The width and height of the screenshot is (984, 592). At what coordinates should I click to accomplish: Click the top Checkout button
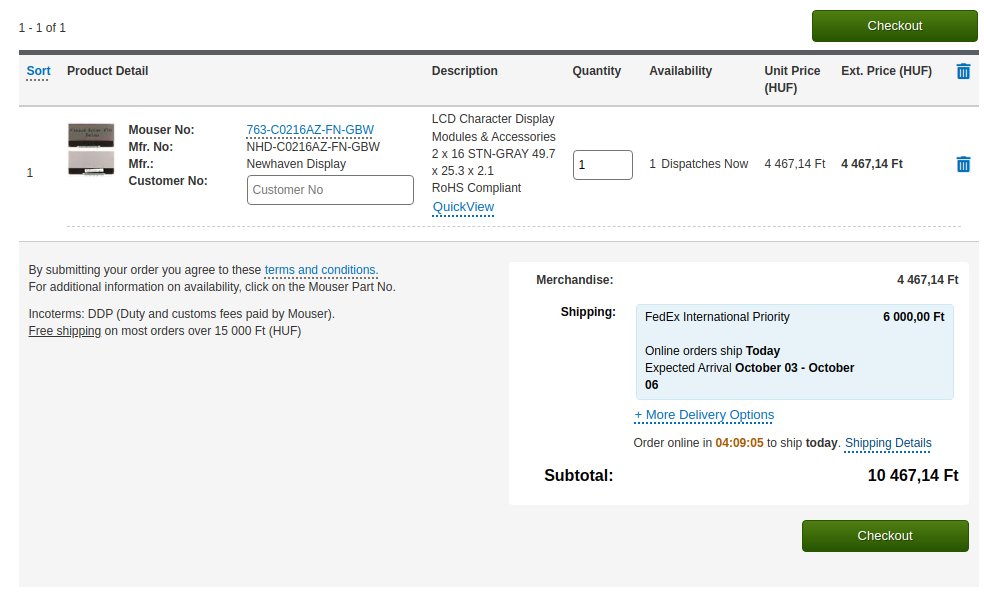[894, 26]
